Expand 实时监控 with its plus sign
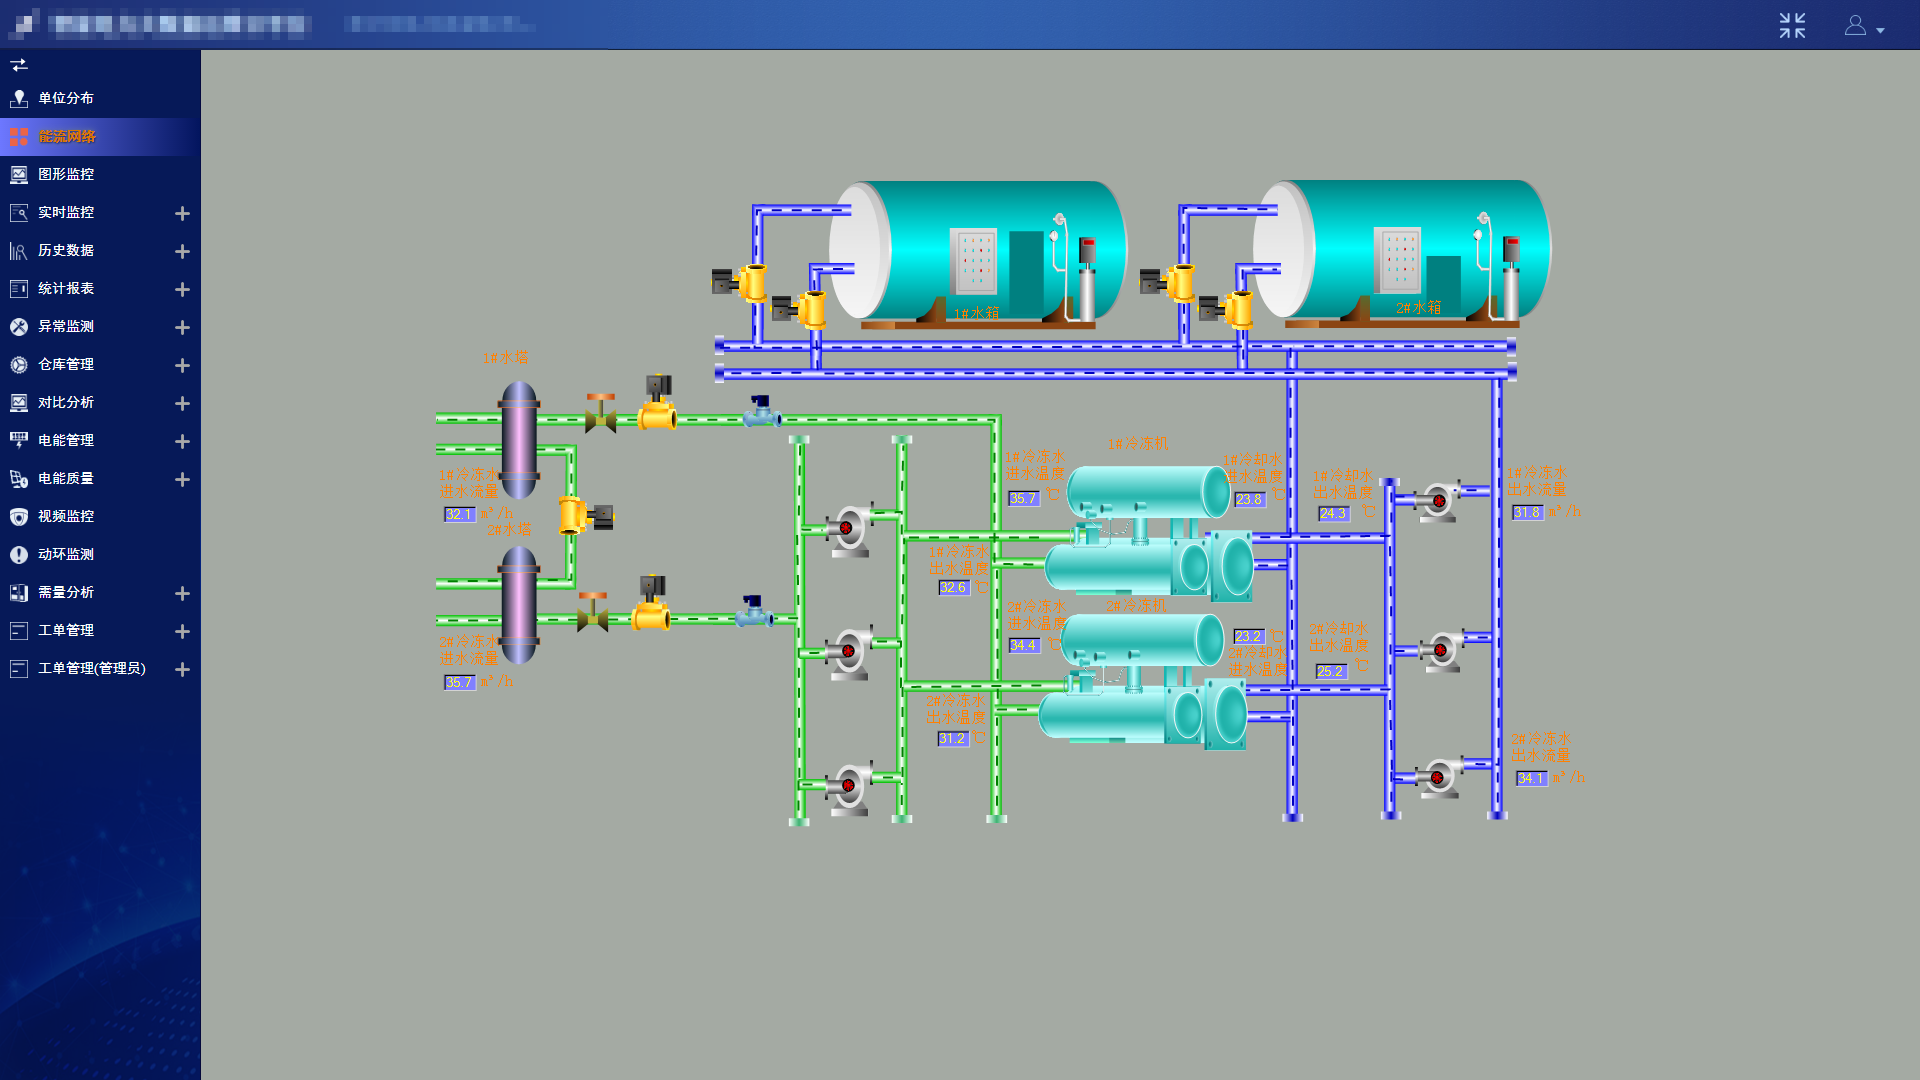This screenshot has width=1920, height=1080. [182, 213]
